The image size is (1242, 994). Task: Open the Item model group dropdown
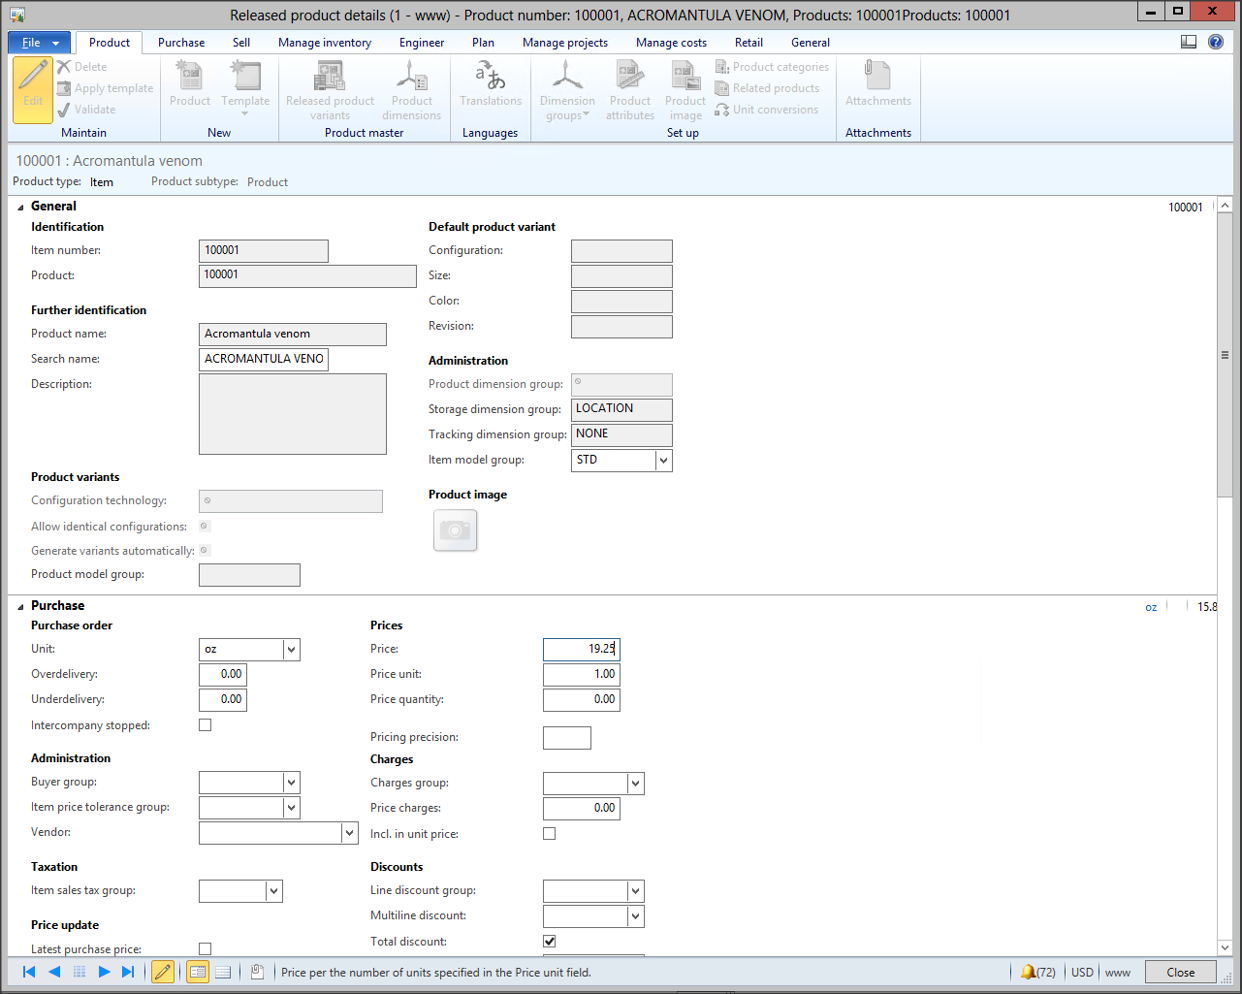pos(662,460)
